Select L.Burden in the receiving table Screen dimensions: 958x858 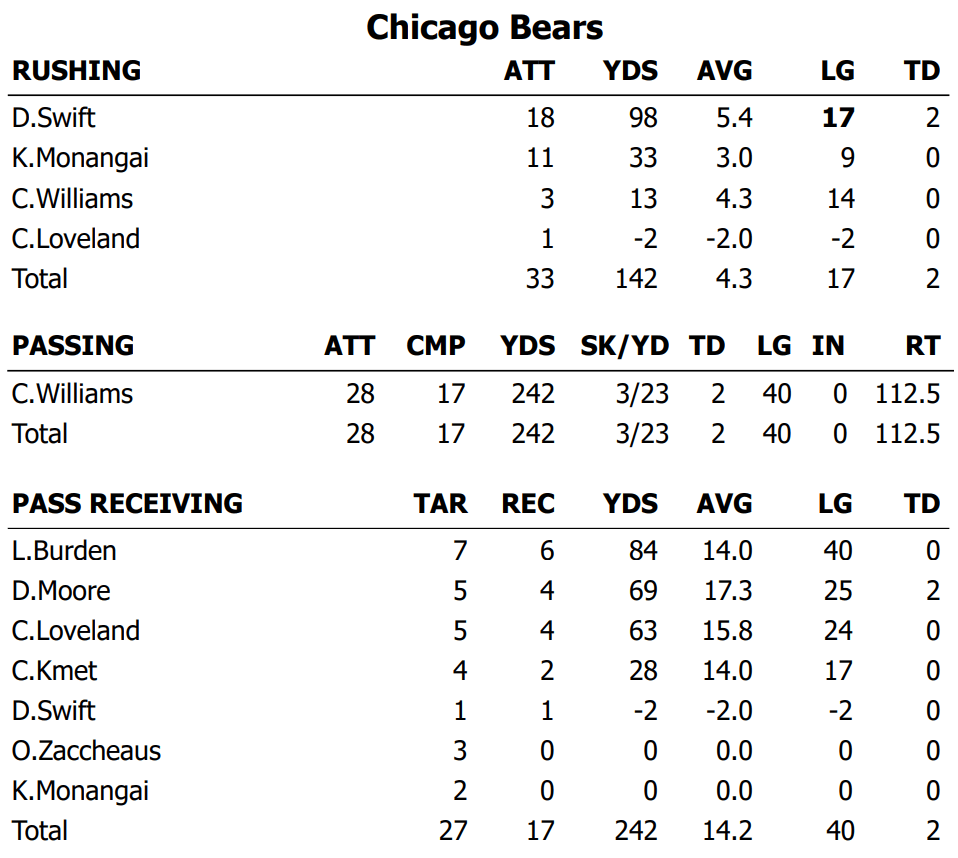click(x=64, y=551)
